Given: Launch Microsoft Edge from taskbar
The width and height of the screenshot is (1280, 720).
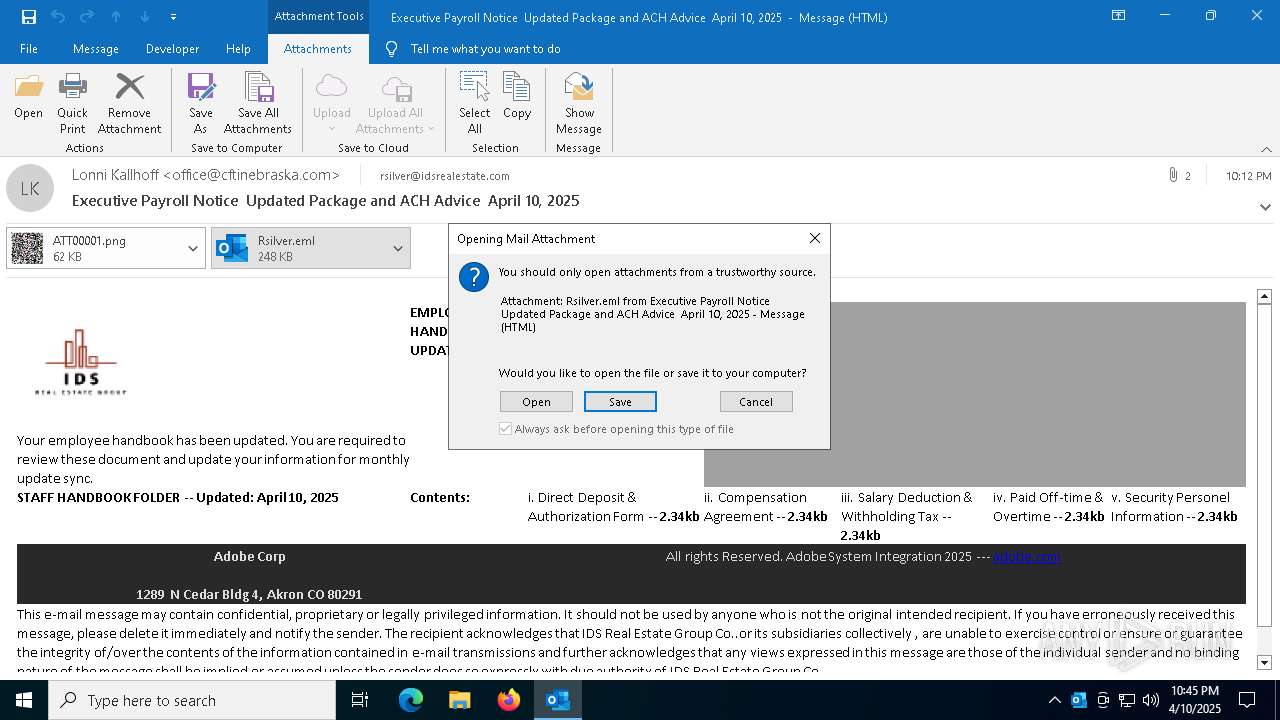Looking at the screenshot, I should [x=411, y=700].
